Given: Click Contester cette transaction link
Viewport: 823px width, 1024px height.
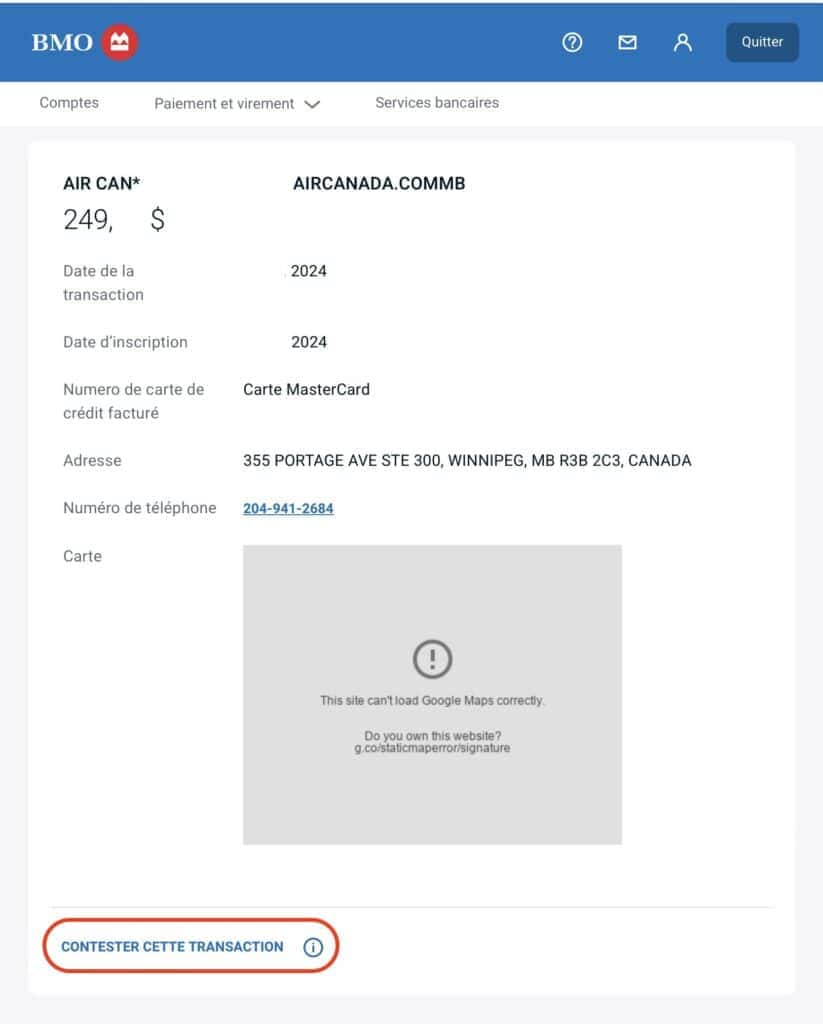Looking at the screenshot, I should pyautogui.click(x=172, y=947).
